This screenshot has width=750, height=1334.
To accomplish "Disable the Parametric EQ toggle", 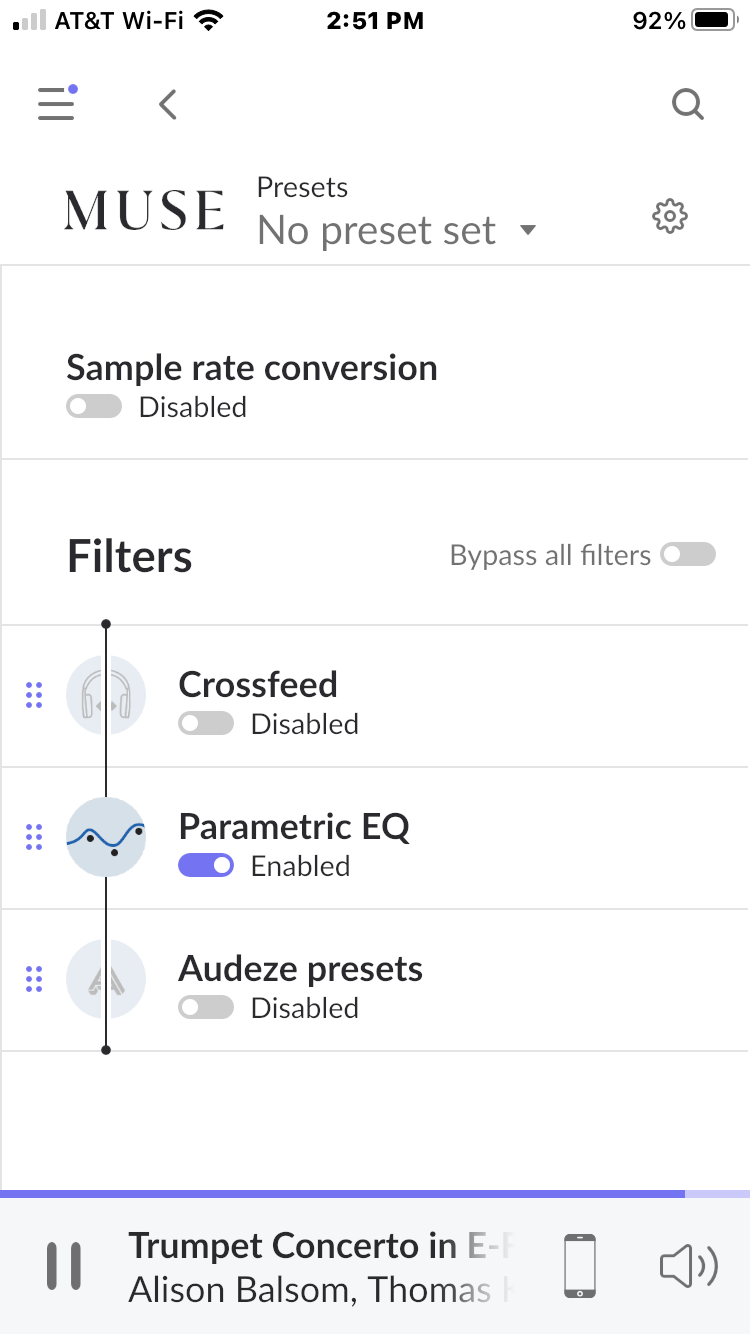I will [x=206, y=866].
